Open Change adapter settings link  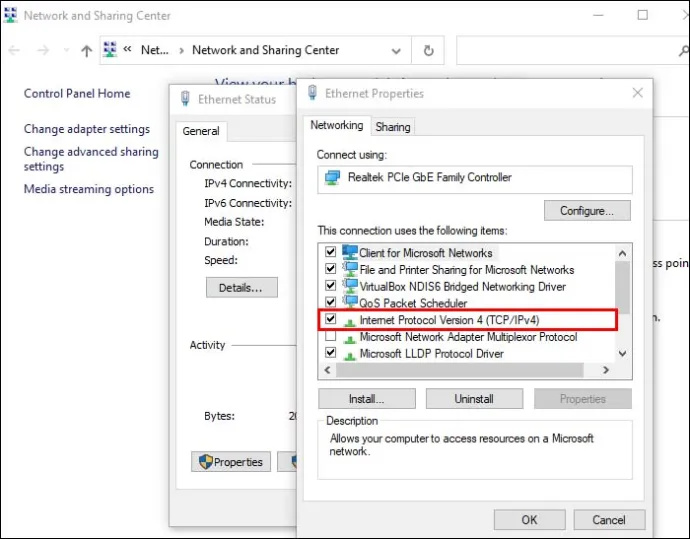(x=87, y=129)
